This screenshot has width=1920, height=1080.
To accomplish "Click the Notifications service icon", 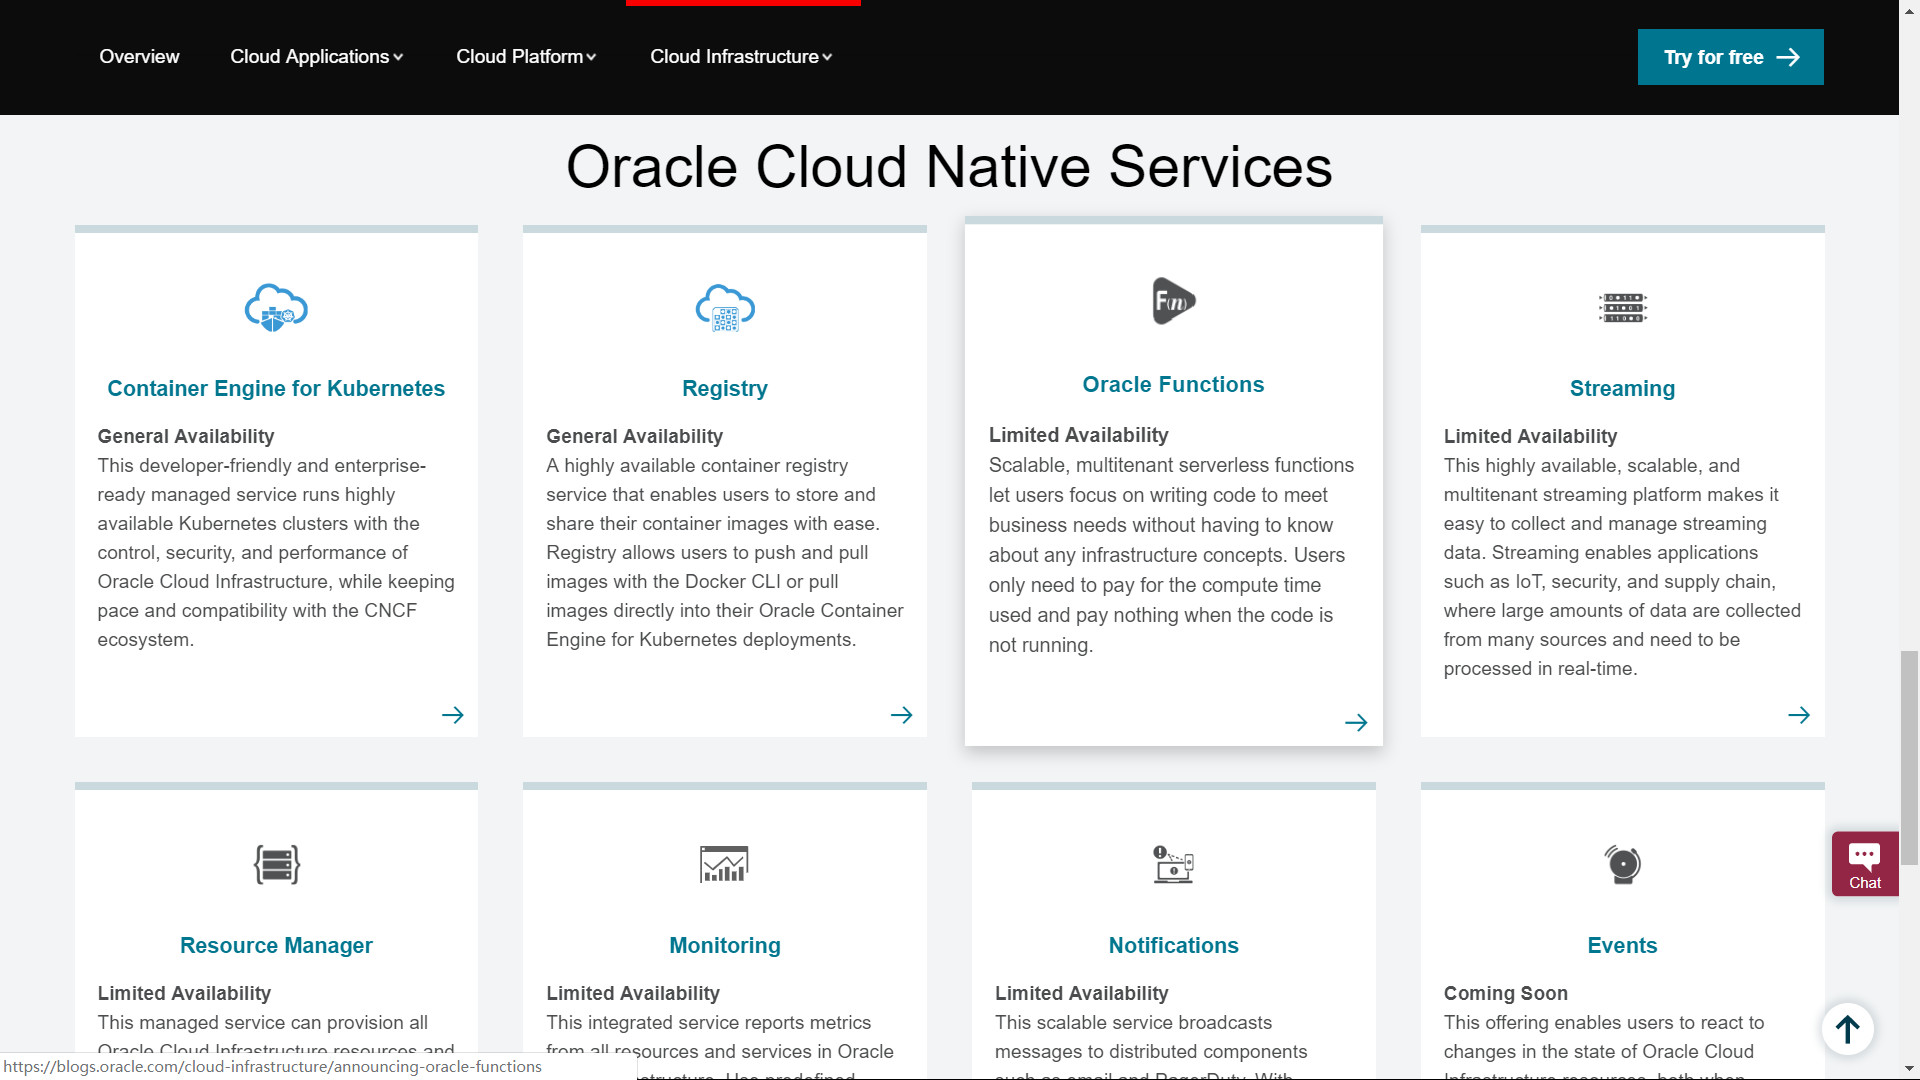I will click(1173, 864).
